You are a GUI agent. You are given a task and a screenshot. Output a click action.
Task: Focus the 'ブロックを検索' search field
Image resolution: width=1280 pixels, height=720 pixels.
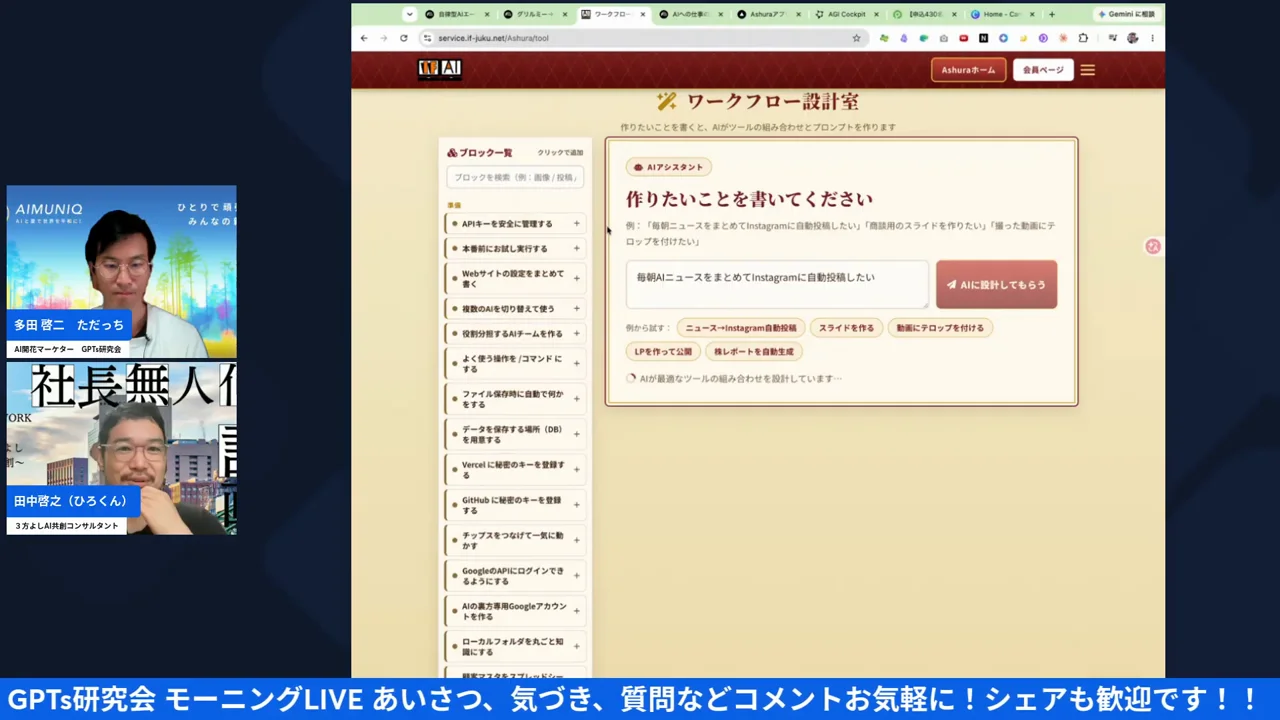coord(515,177)
